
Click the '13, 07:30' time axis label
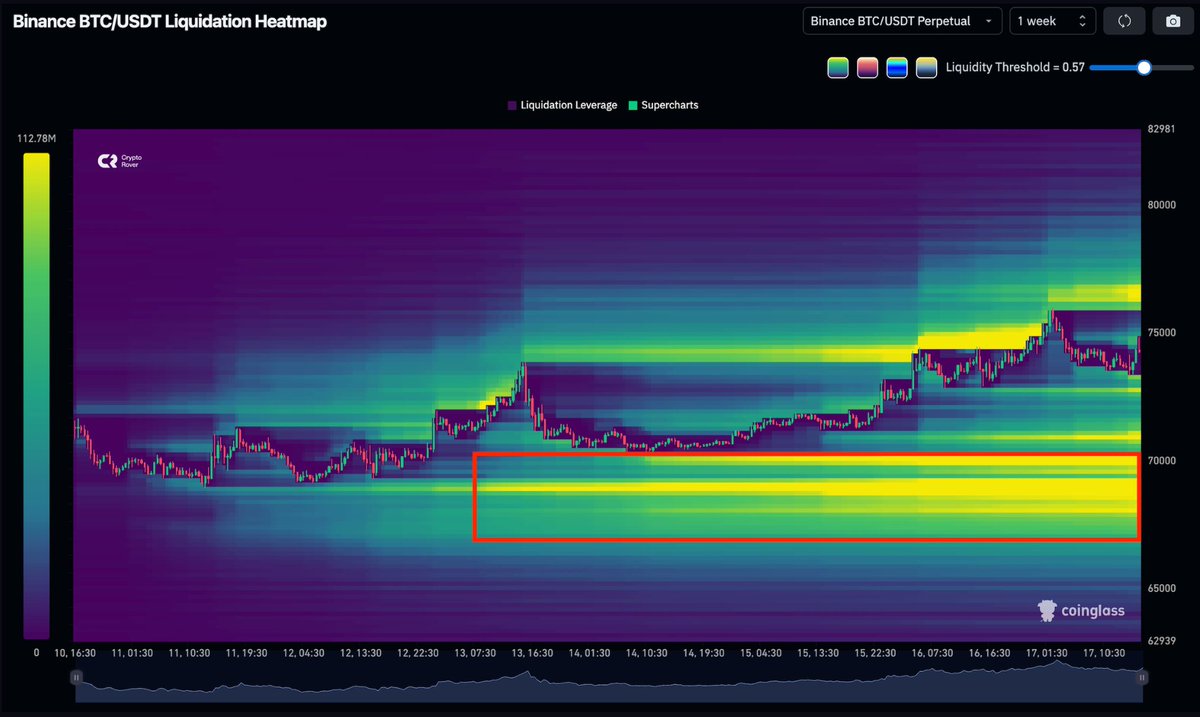point(474,653)
